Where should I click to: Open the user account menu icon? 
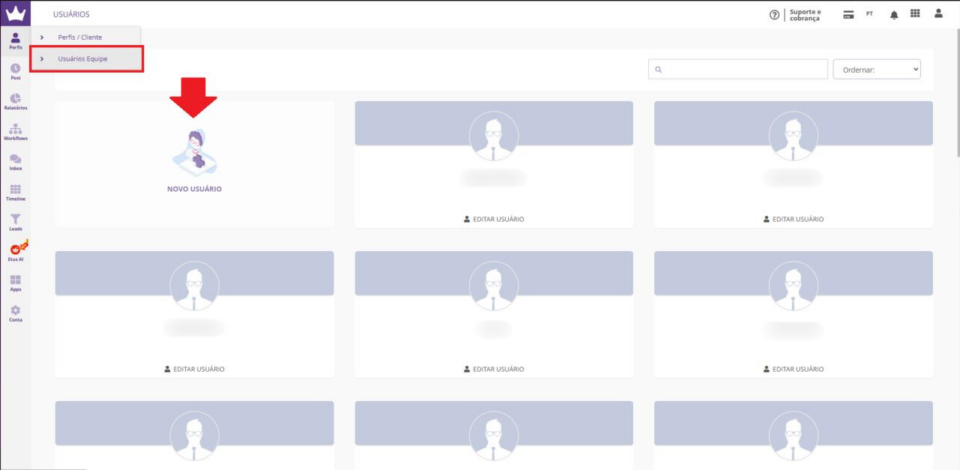(938, 14)
